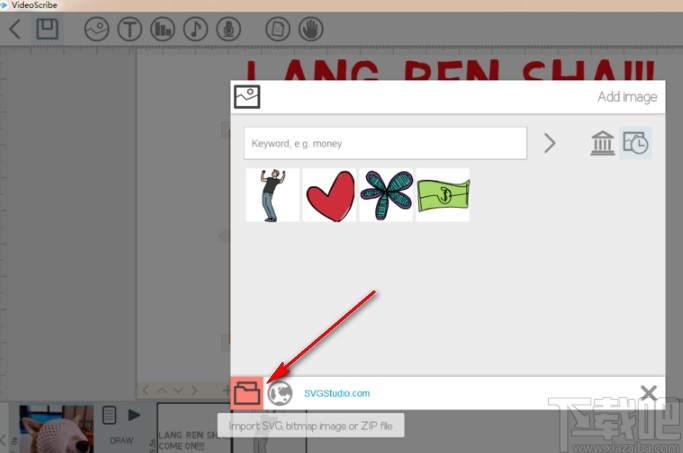Add a music soundtrack
The image size is (683, 453).
(196, 29)
